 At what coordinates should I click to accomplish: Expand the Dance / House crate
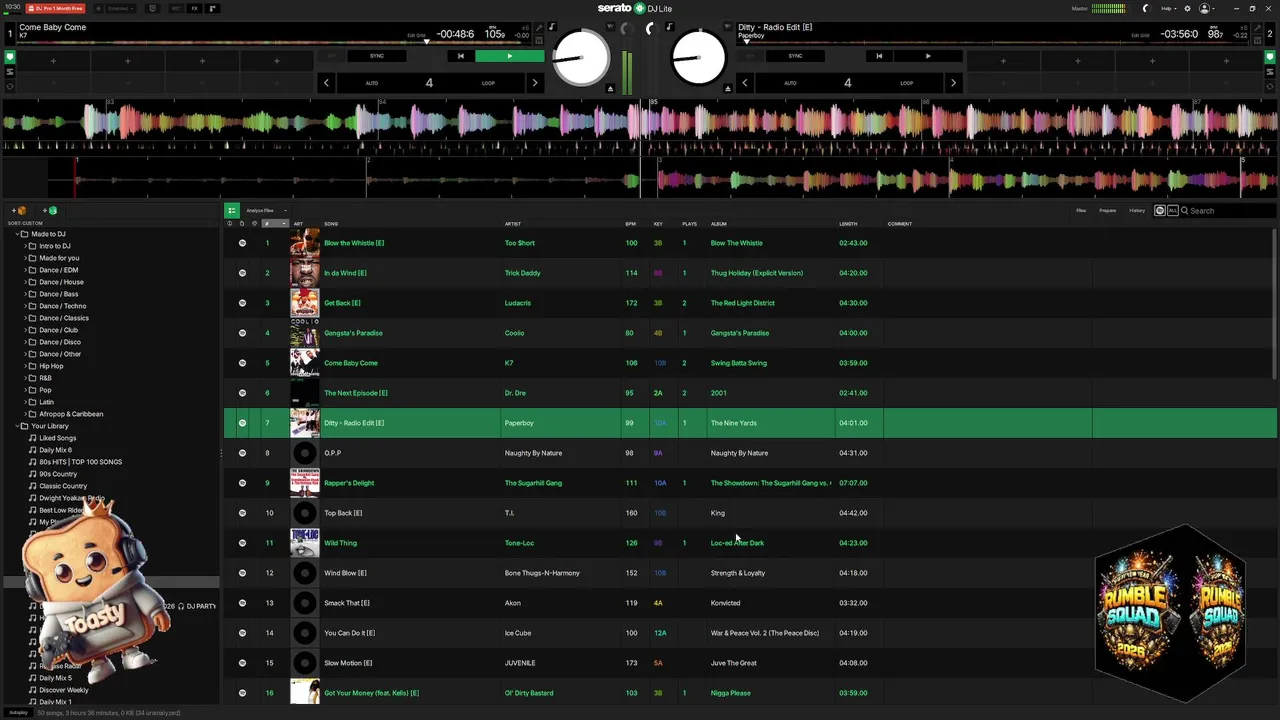pyautogui.click(x=25, y=282)
